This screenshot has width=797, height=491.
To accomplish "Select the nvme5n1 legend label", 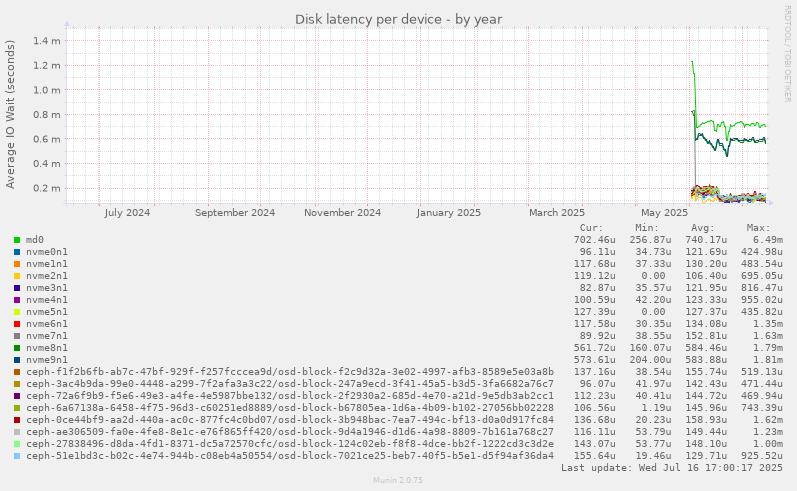I will coord(47,312).
